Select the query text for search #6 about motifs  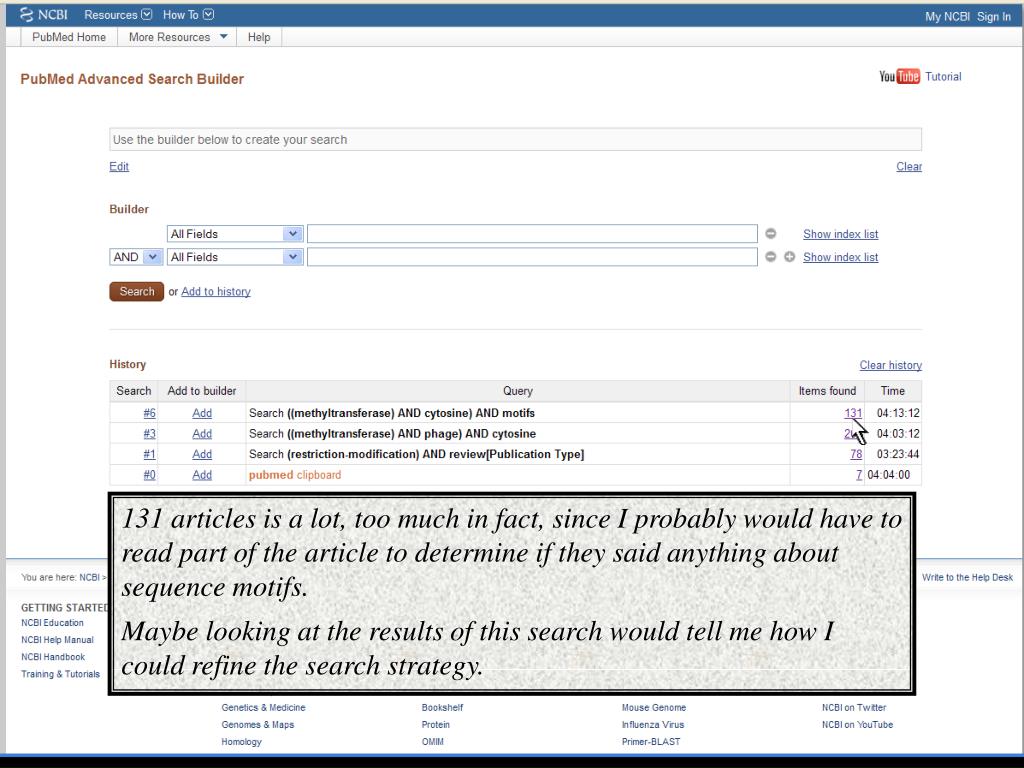pos(392,413)
